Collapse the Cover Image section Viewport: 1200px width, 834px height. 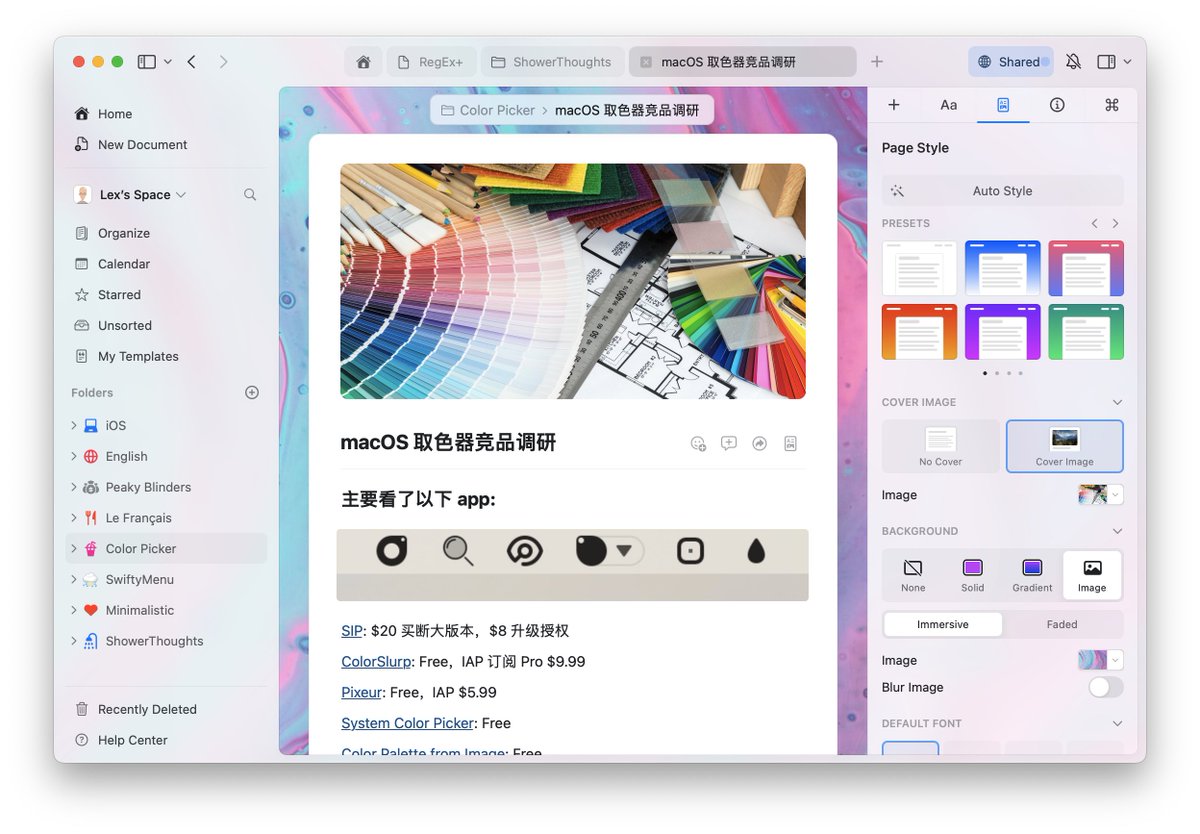pos(1117,403)
